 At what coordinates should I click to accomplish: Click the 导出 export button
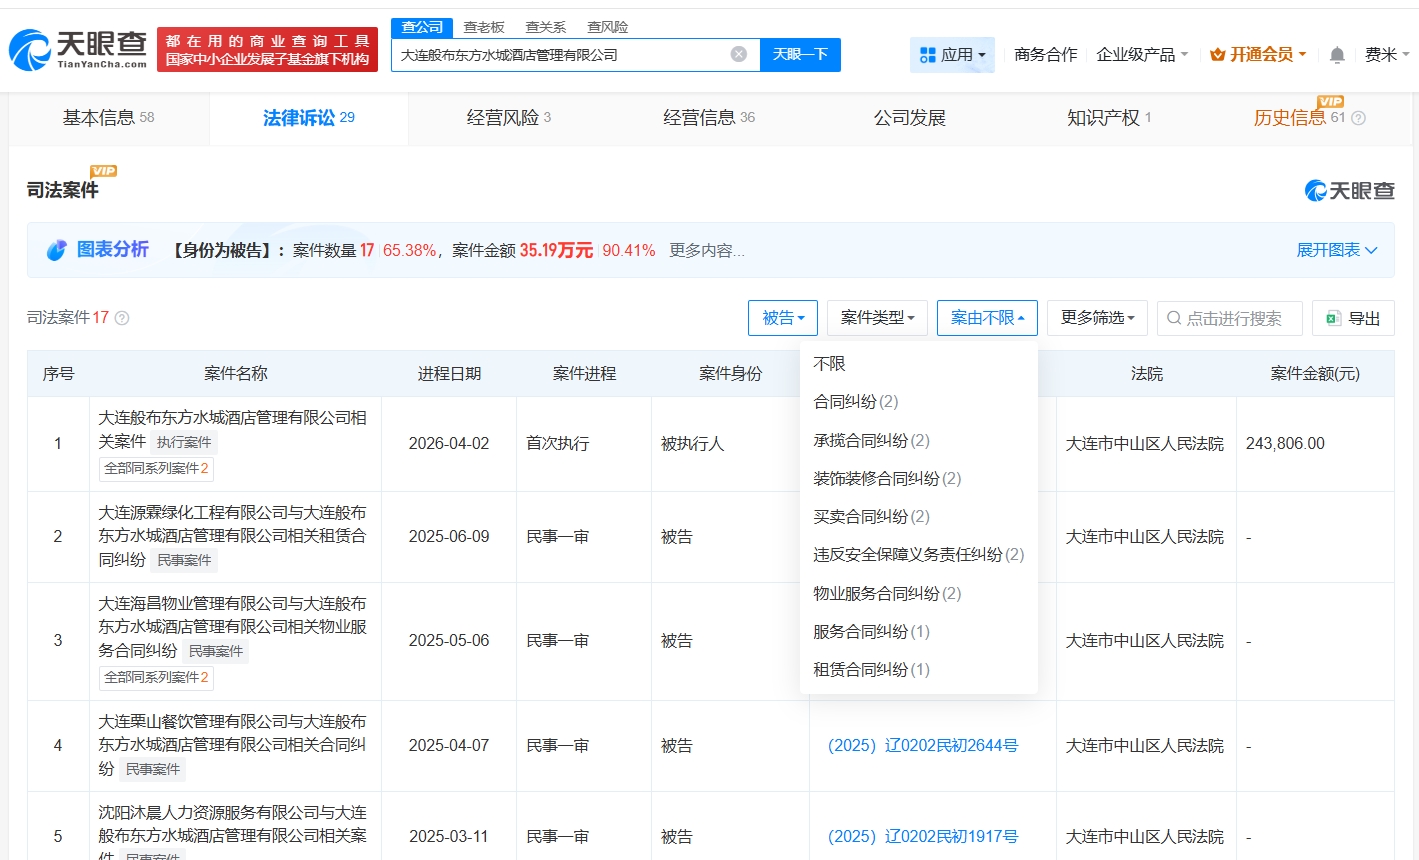(1353, 318)
